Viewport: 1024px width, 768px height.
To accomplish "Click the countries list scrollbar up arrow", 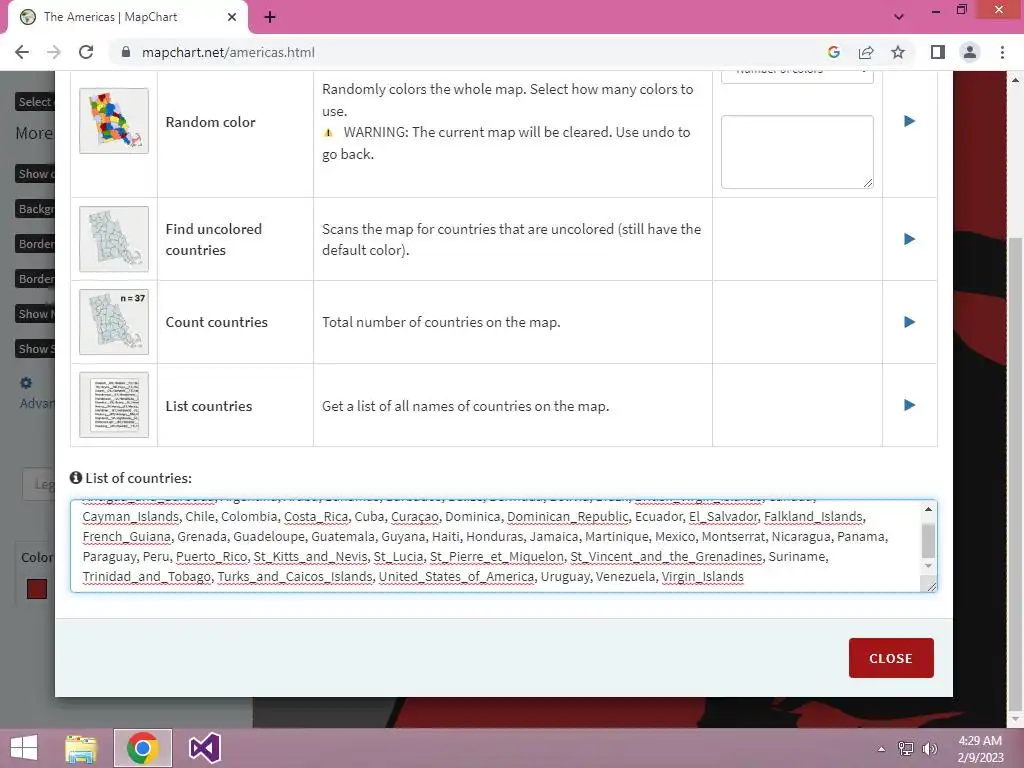I will [928, 509].
